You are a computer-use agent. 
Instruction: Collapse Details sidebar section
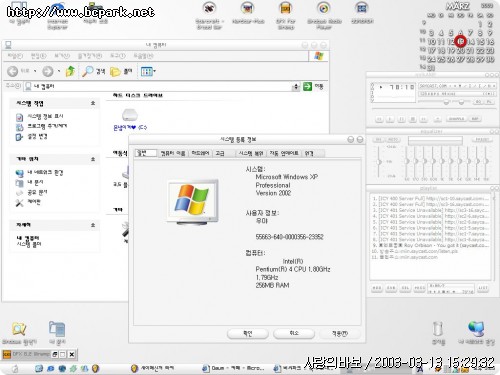click(x=93, y=225)
